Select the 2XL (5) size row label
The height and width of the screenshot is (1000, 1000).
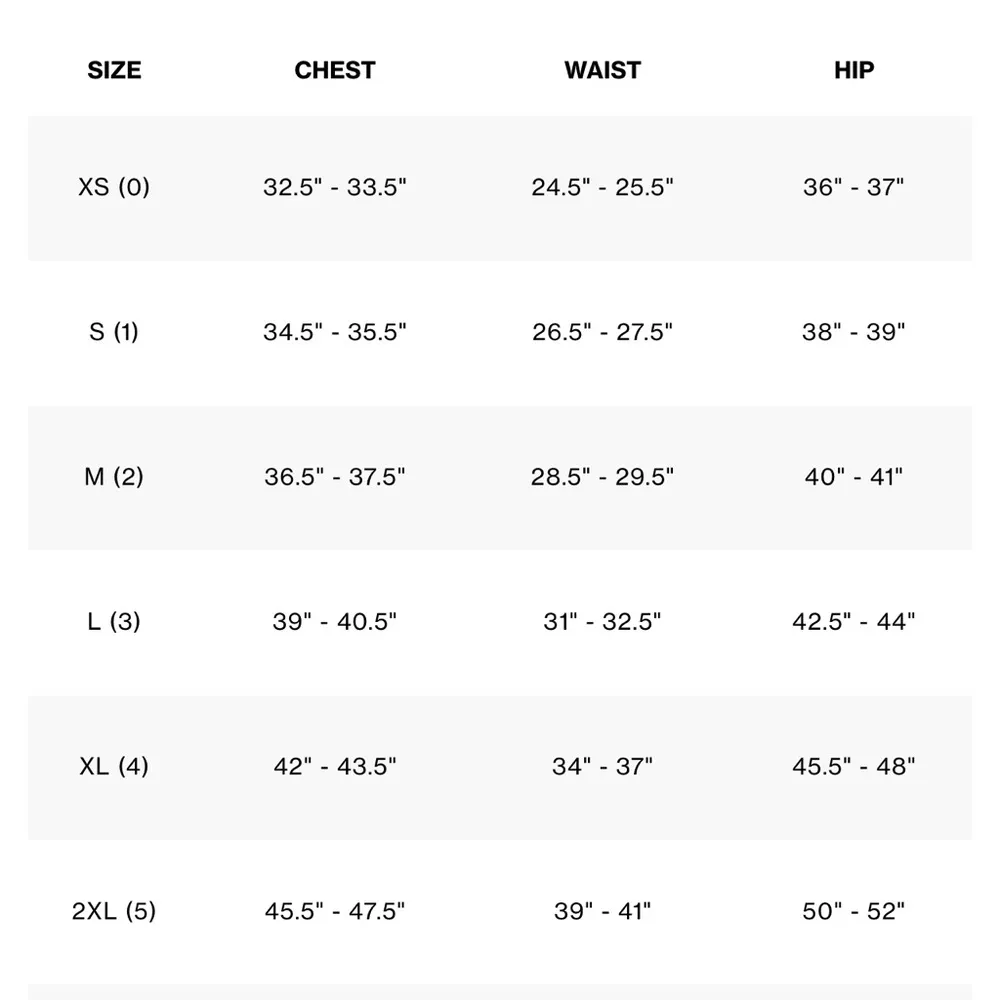point(114,912)
